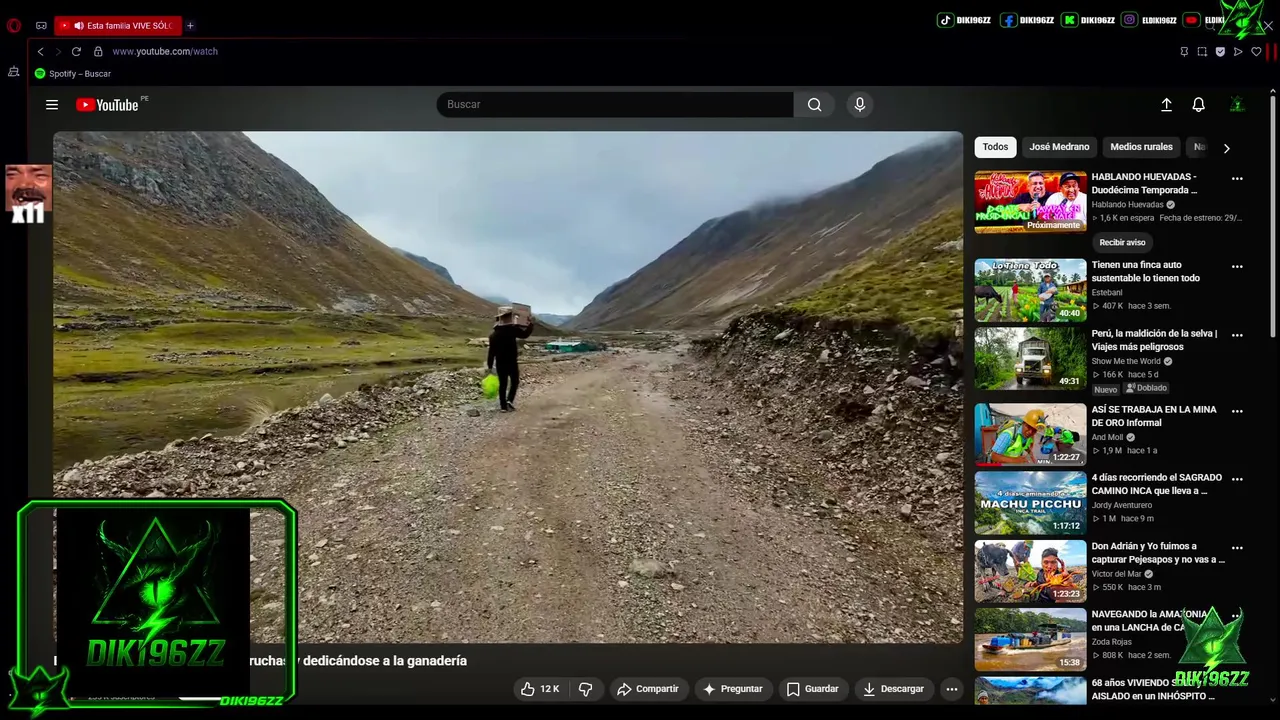The image size is (1280, 720).
Task: Go to the YouTube home logo
Action: point(107,105)
